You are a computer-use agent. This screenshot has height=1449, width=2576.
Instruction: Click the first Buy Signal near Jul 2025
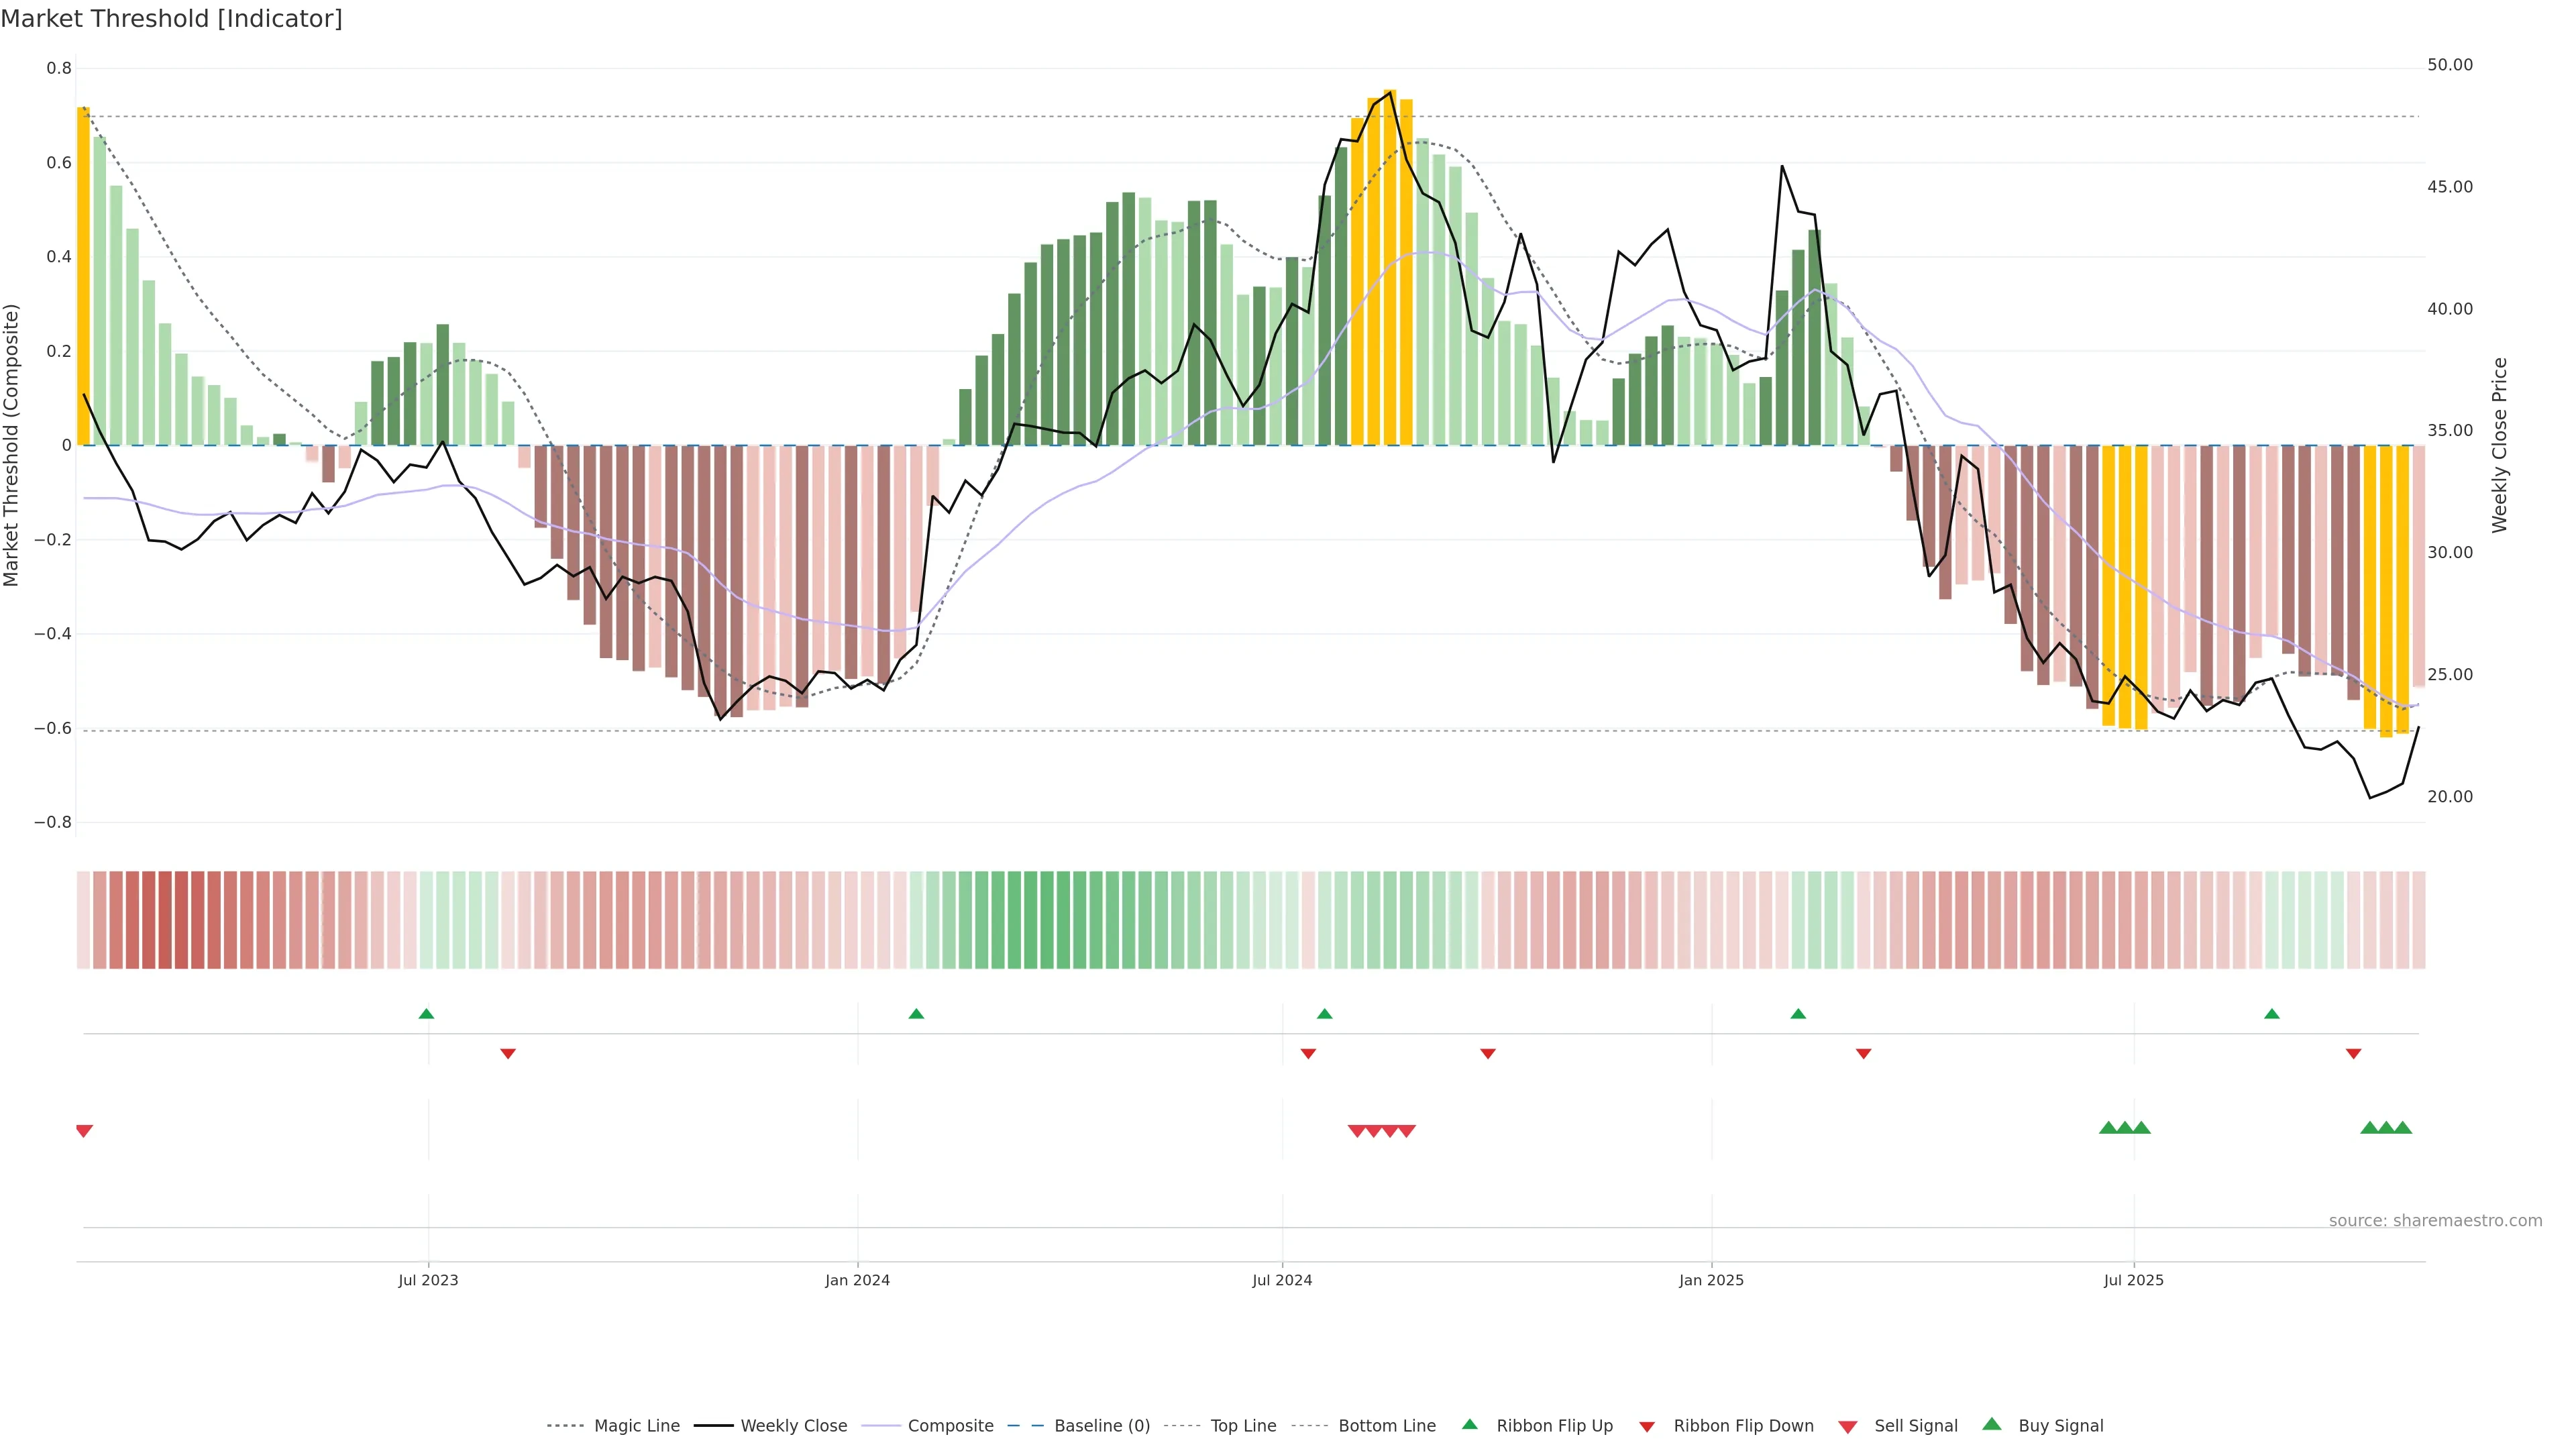pos(2108,1128)
